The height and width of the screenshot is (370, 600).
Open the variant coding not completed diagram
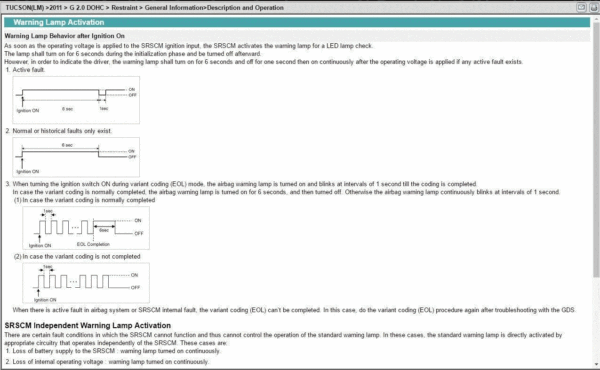tap(86, 283)
